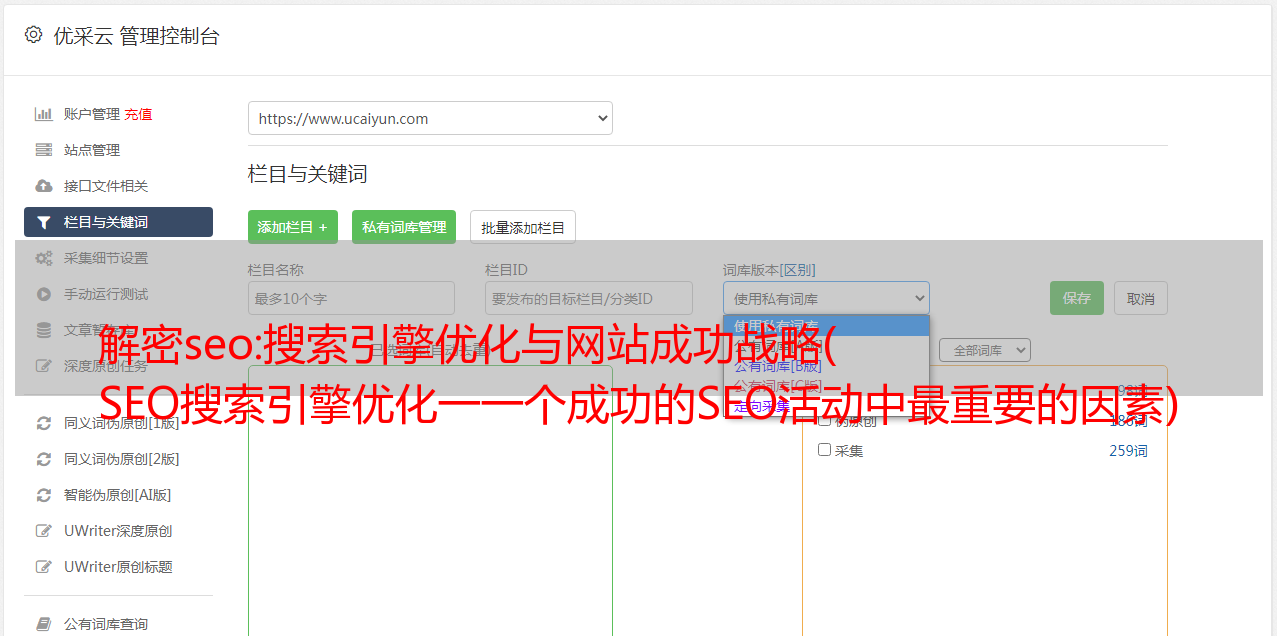
Task: Click the bar chart icon beside 账户管理
Action: (x=43, y=114)
